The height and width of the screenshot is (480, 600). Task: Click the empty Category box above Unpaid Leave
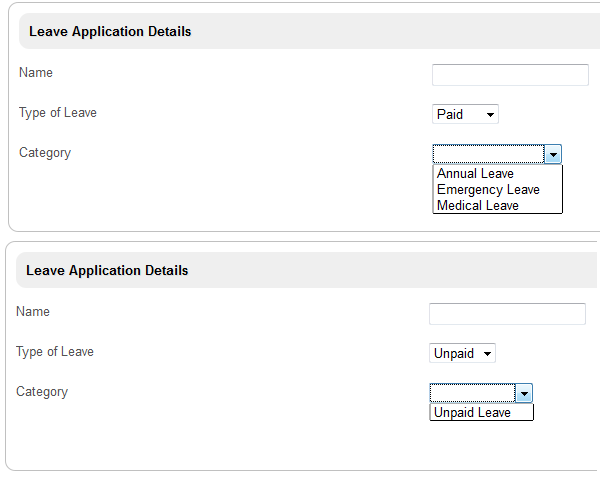473,393
